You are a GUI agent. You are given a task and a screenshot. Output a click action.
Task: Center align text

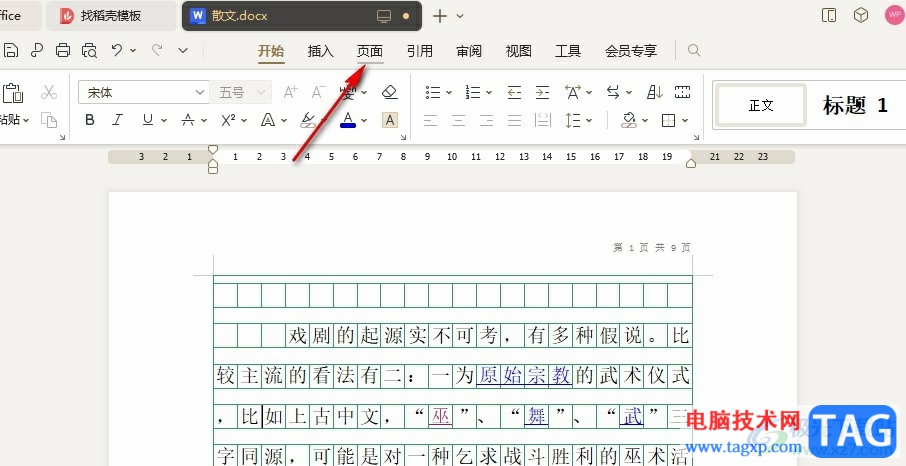click(x=459, y=120)
